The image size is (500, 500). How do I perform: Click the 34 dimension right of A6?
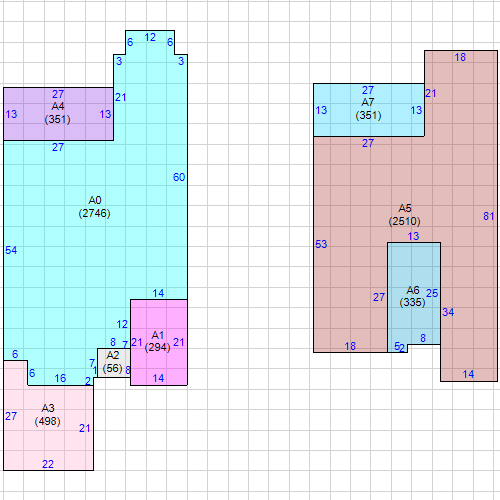(x=448, y=312)
